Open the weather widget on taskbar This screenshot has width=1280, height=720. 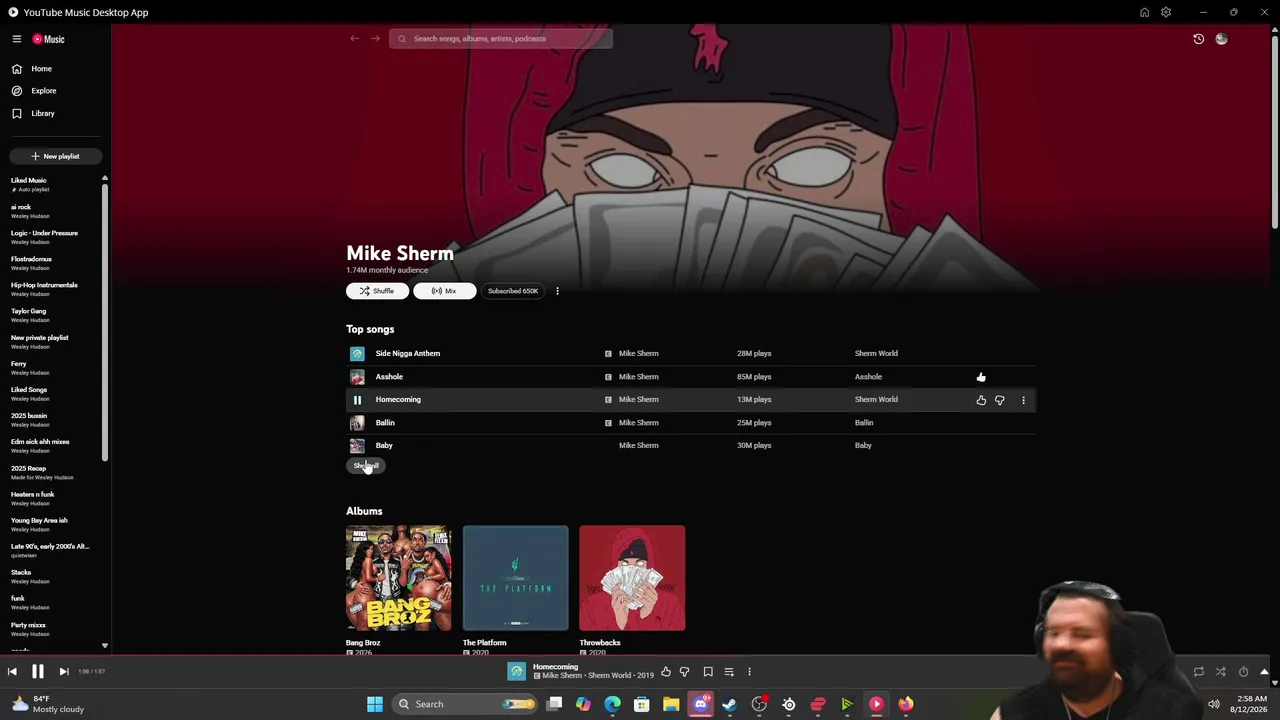click(48, 704)
